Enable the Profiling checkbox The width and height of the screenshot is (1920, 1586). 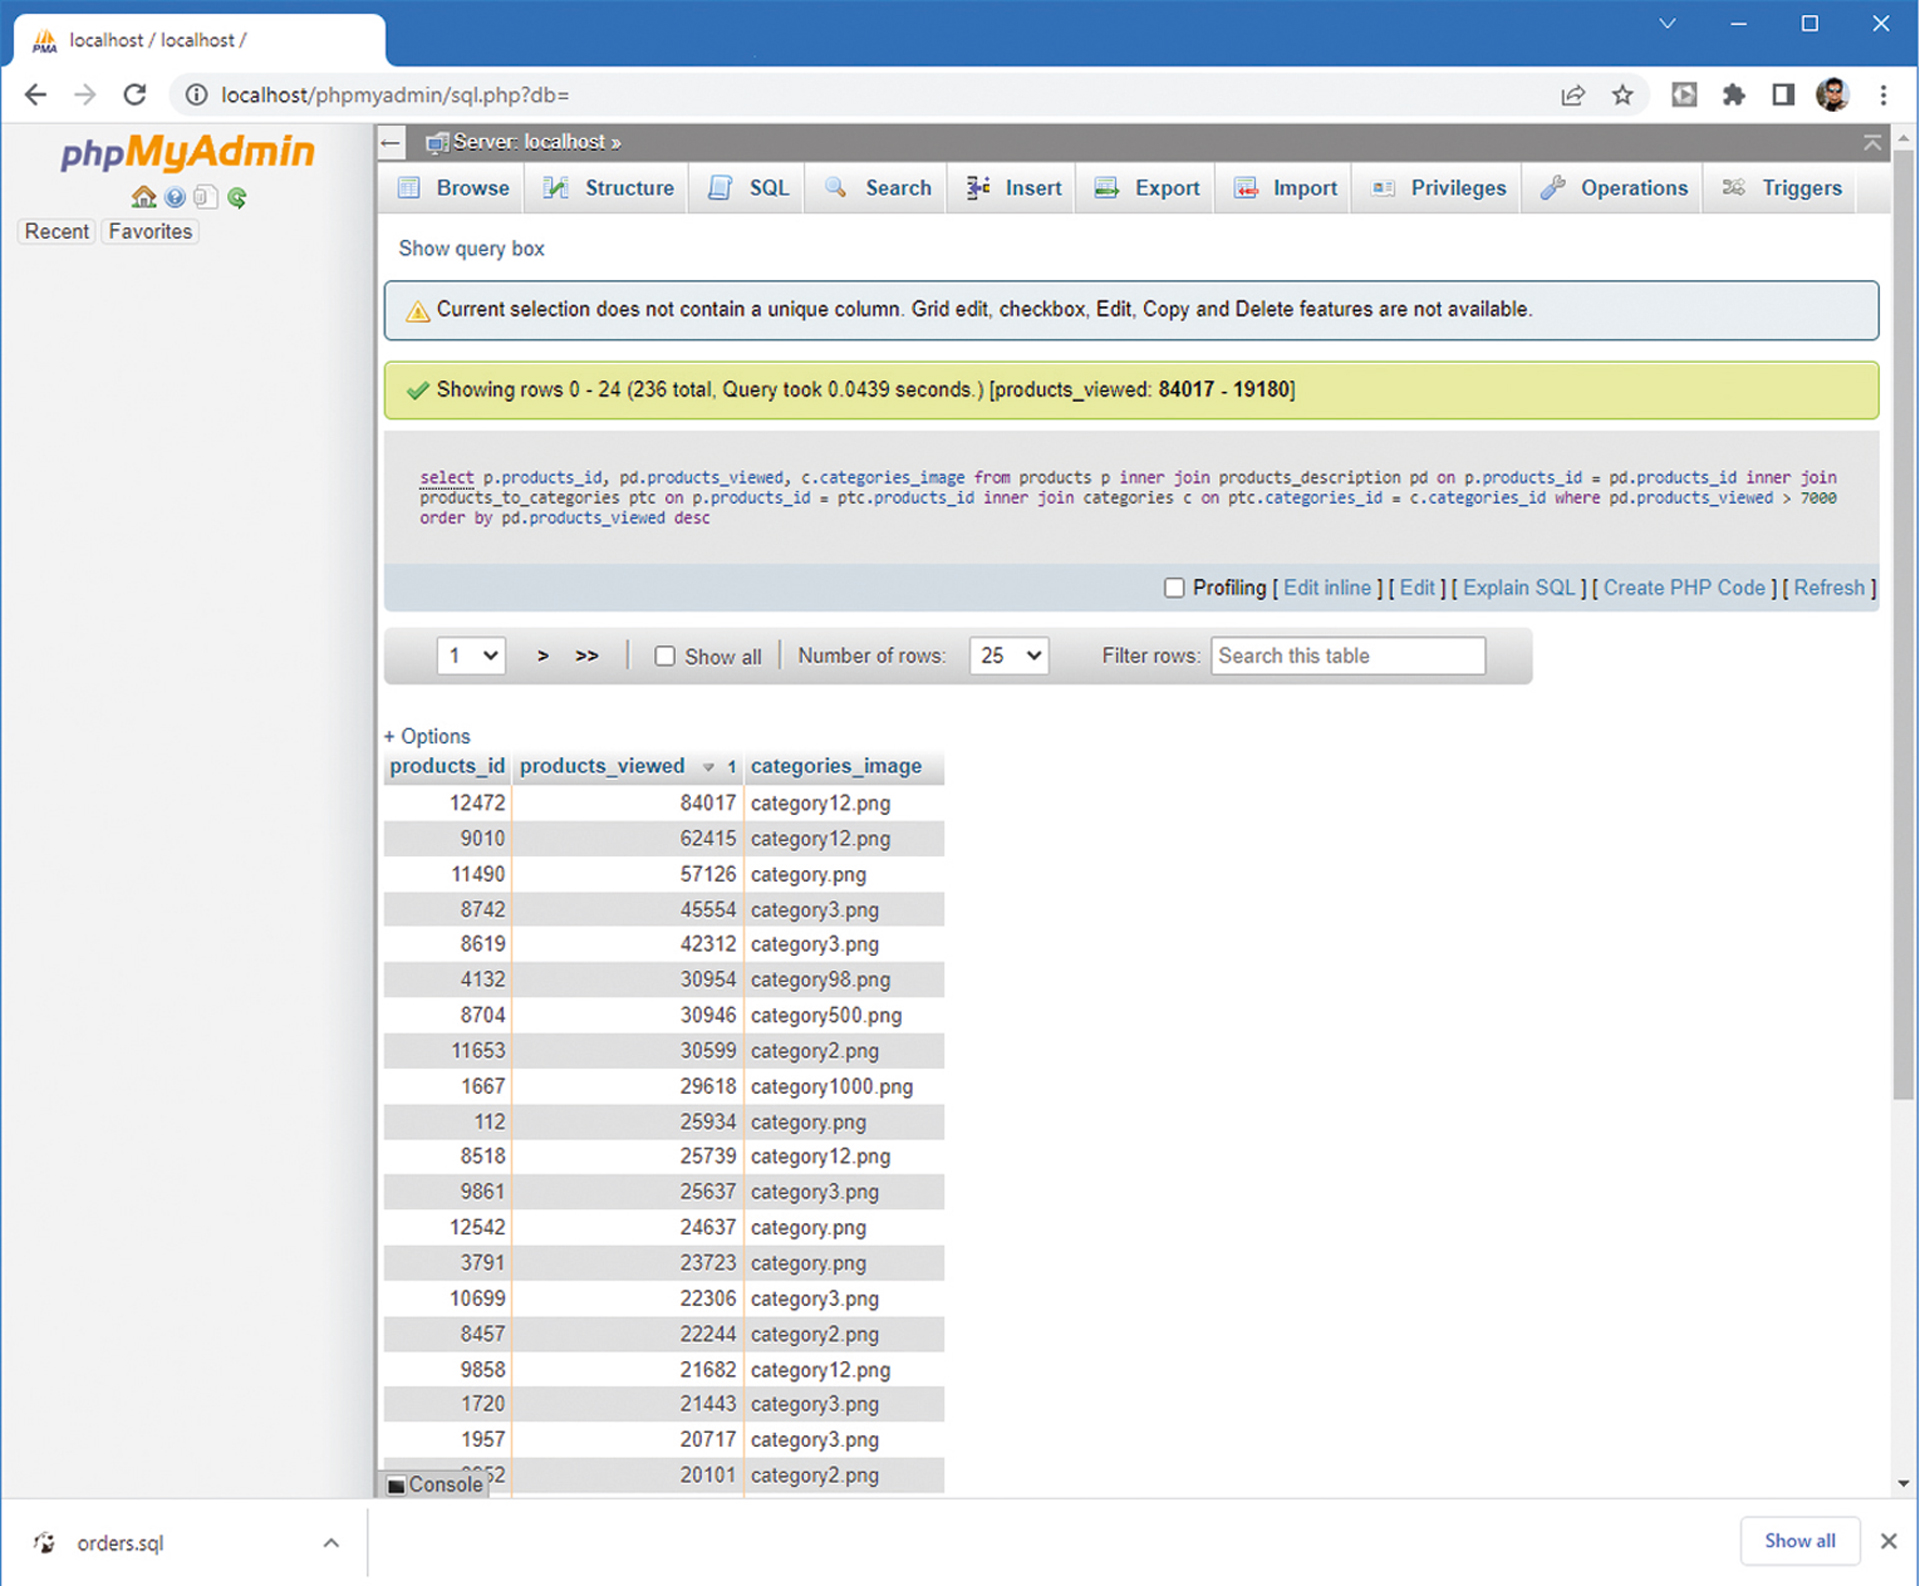click(x=1174, y=588)
